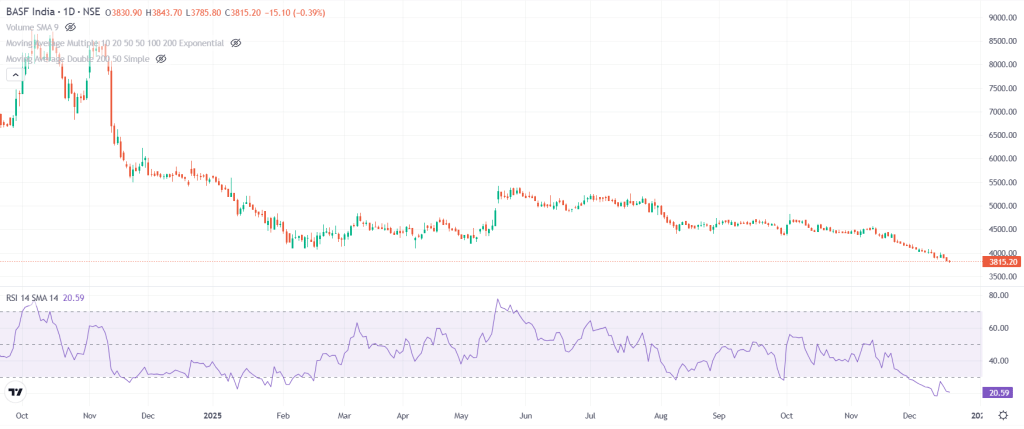Click the RSI 14 SMA 14 legend
The height and width of the screenshot is (429, 1024).
coord(30,297)
